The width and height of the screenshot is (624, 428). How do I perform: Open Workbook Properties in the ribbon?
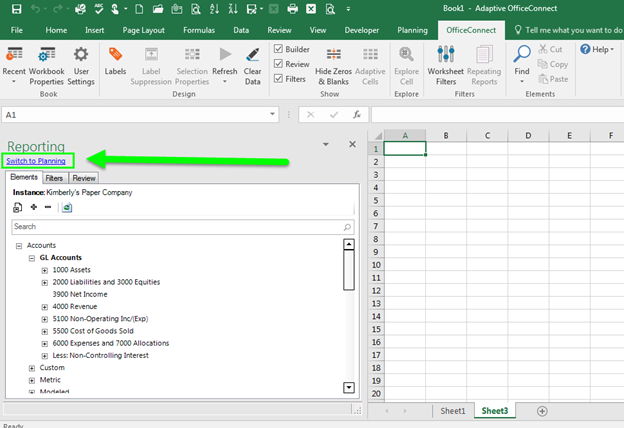tap(46, 66)
